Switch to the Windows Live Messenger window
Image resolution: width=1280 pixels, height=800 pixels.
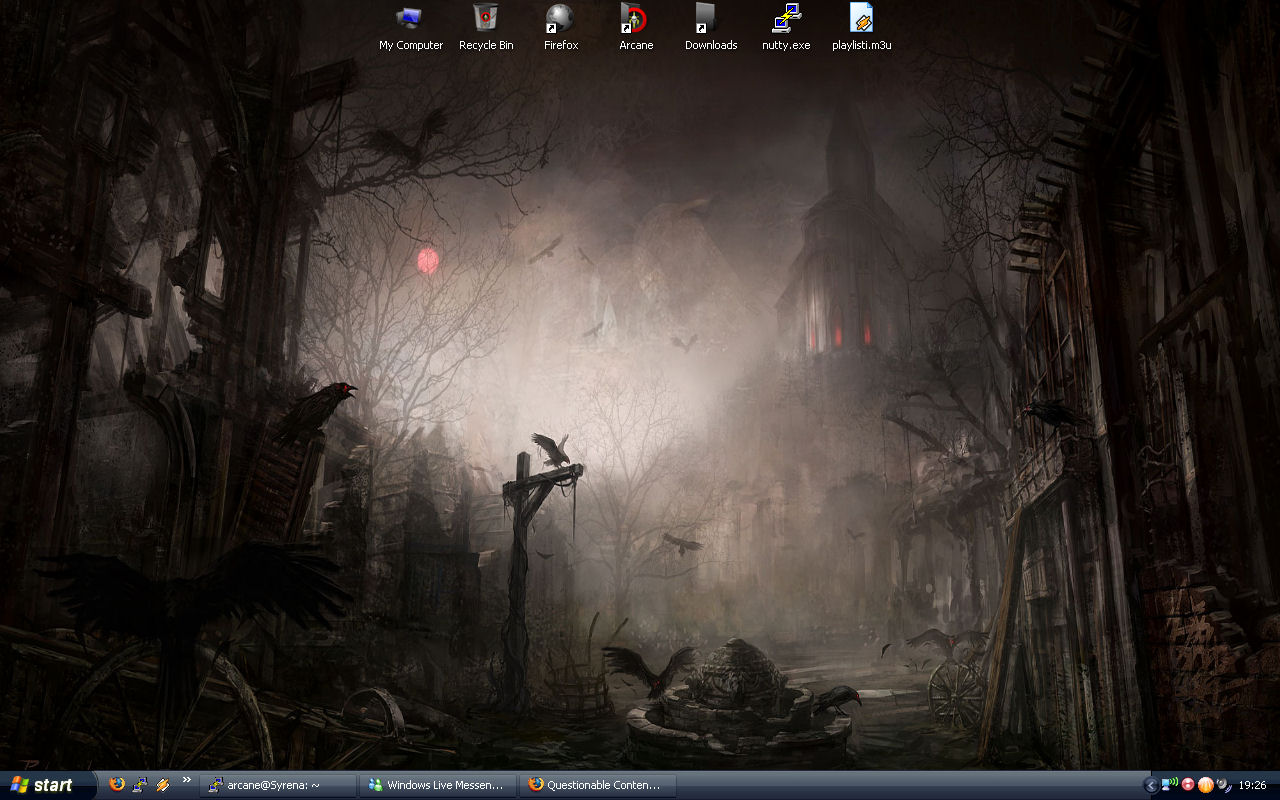coord(438,785)
